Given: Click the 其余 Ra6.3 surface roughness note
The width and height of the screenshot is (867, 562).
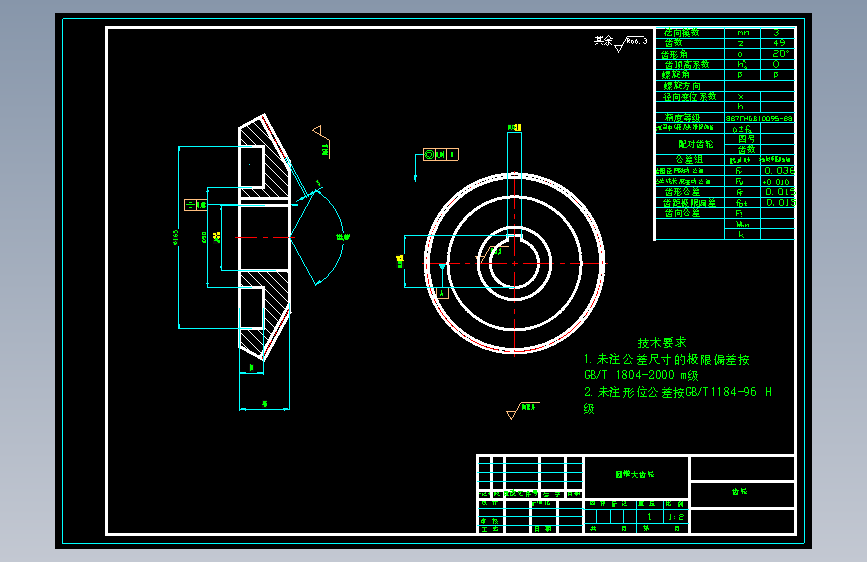Looking at the screenshot, I should pos(620,43).
